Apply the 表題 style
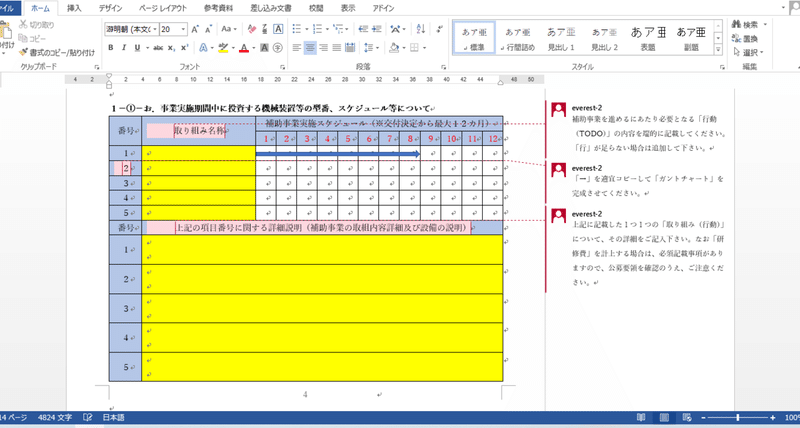800x428 pixels. click(648, 38)
